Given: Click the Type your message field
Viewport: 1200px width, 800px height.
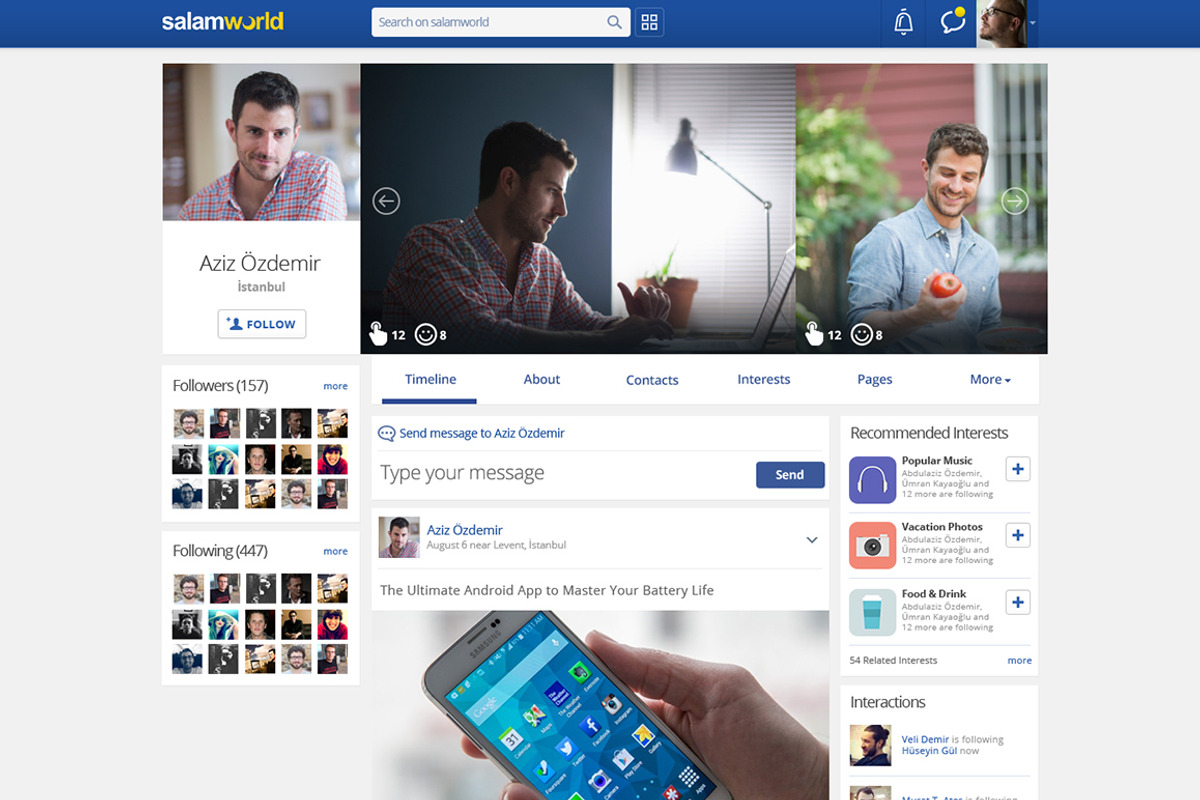Looking at the screenshot, I should click(x=564, y=473).
